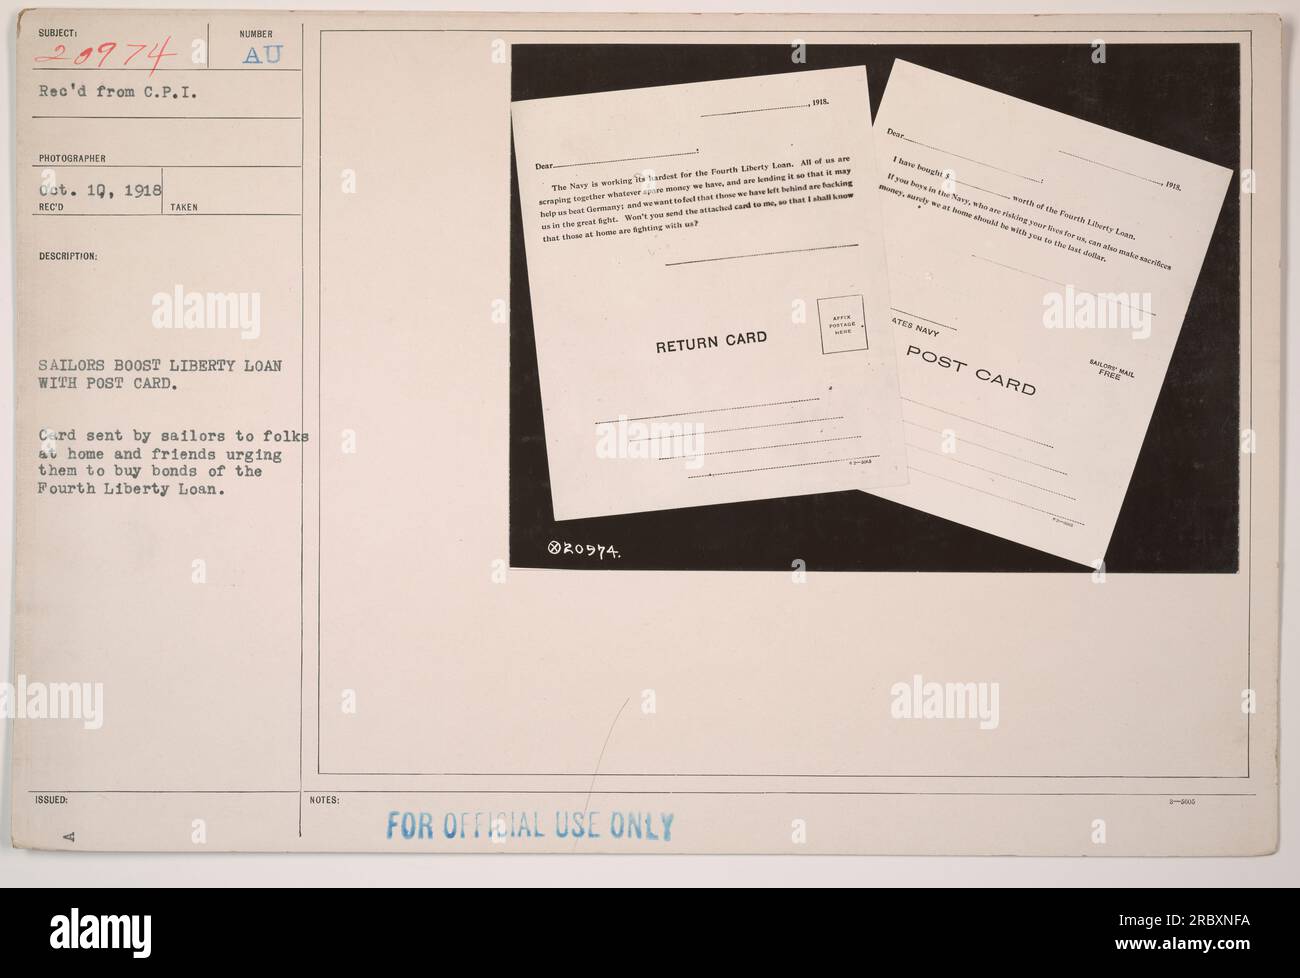Click the "SUBJECT:" field label
This screenshot has height=978, width=1300.
click(56, 31)
